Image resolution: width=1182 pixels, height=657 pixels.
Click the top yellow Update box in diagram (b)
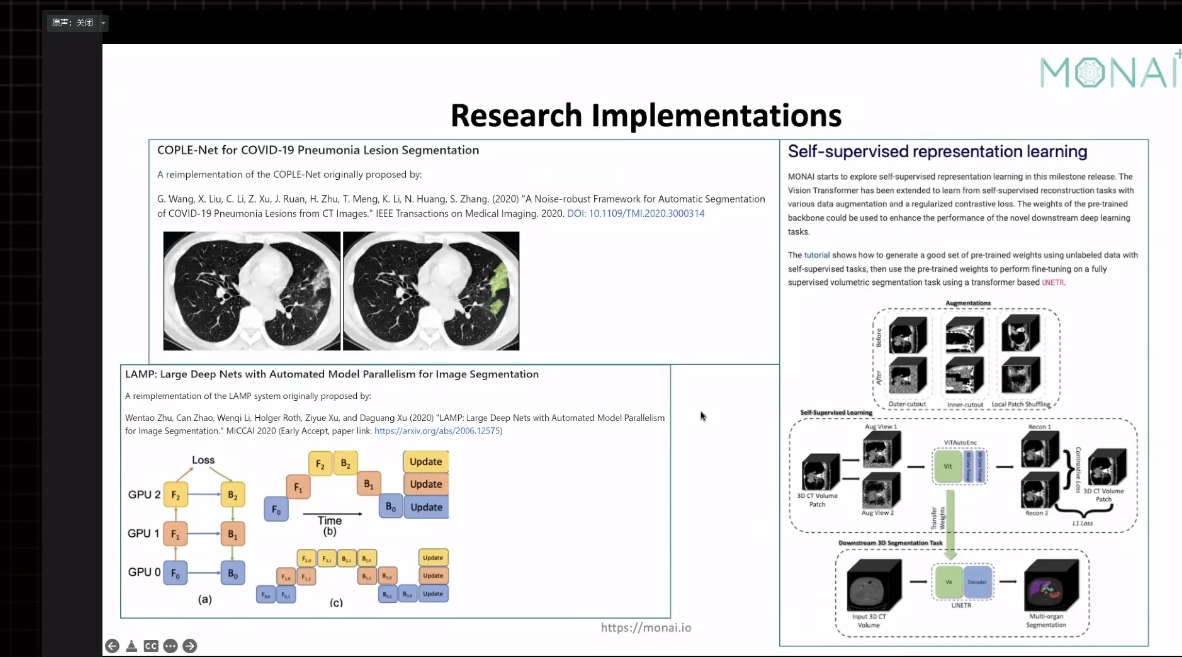point(426,461)
